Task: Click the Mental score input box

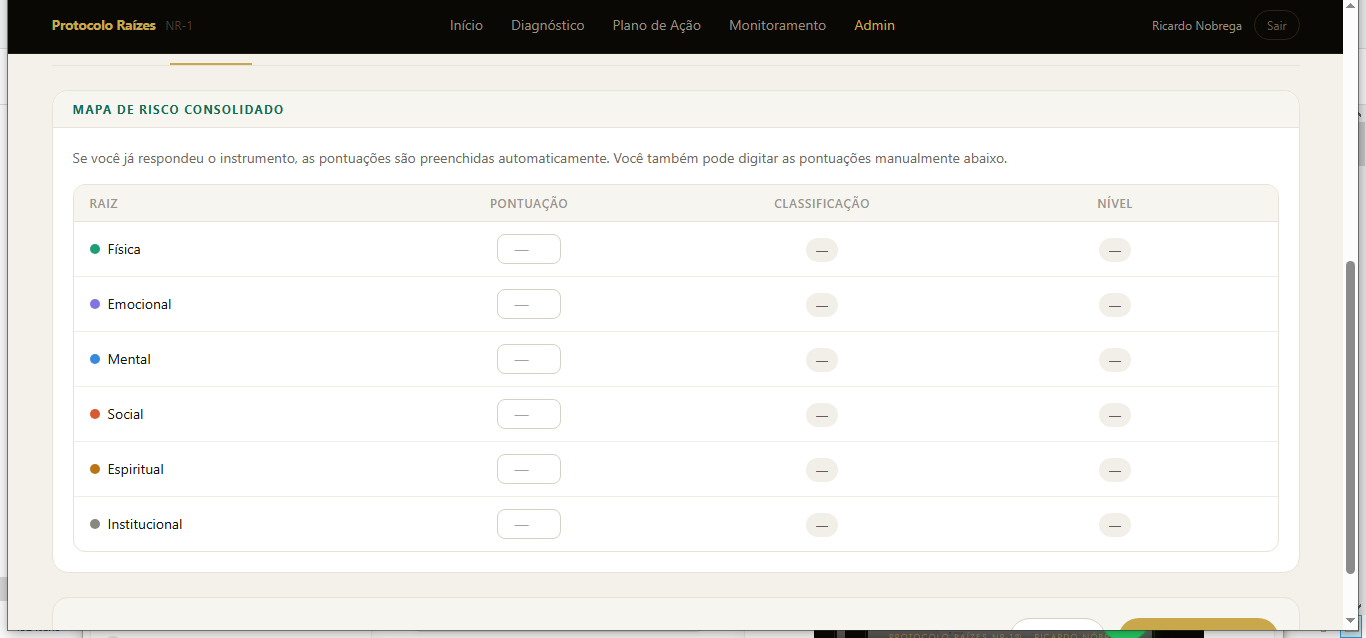Action: [529, 359]
